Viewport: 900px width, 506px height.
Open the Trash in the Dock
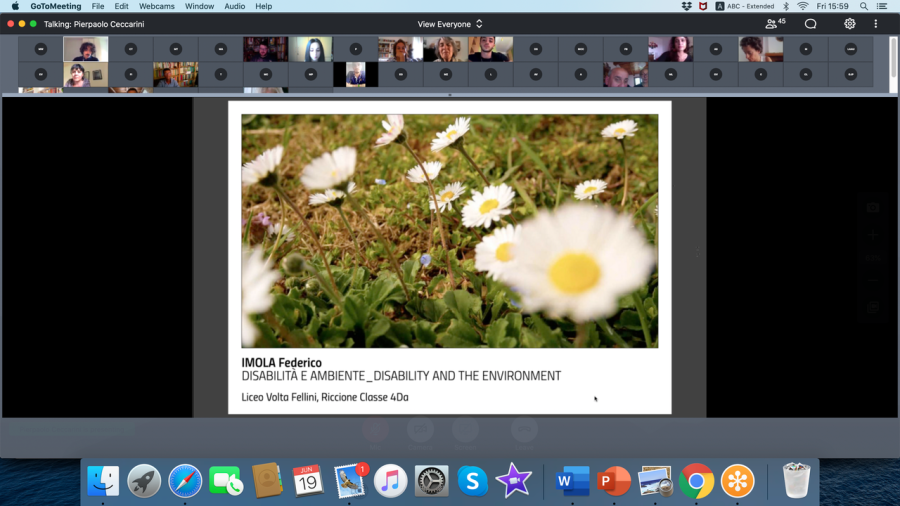[x=797, y=481]
